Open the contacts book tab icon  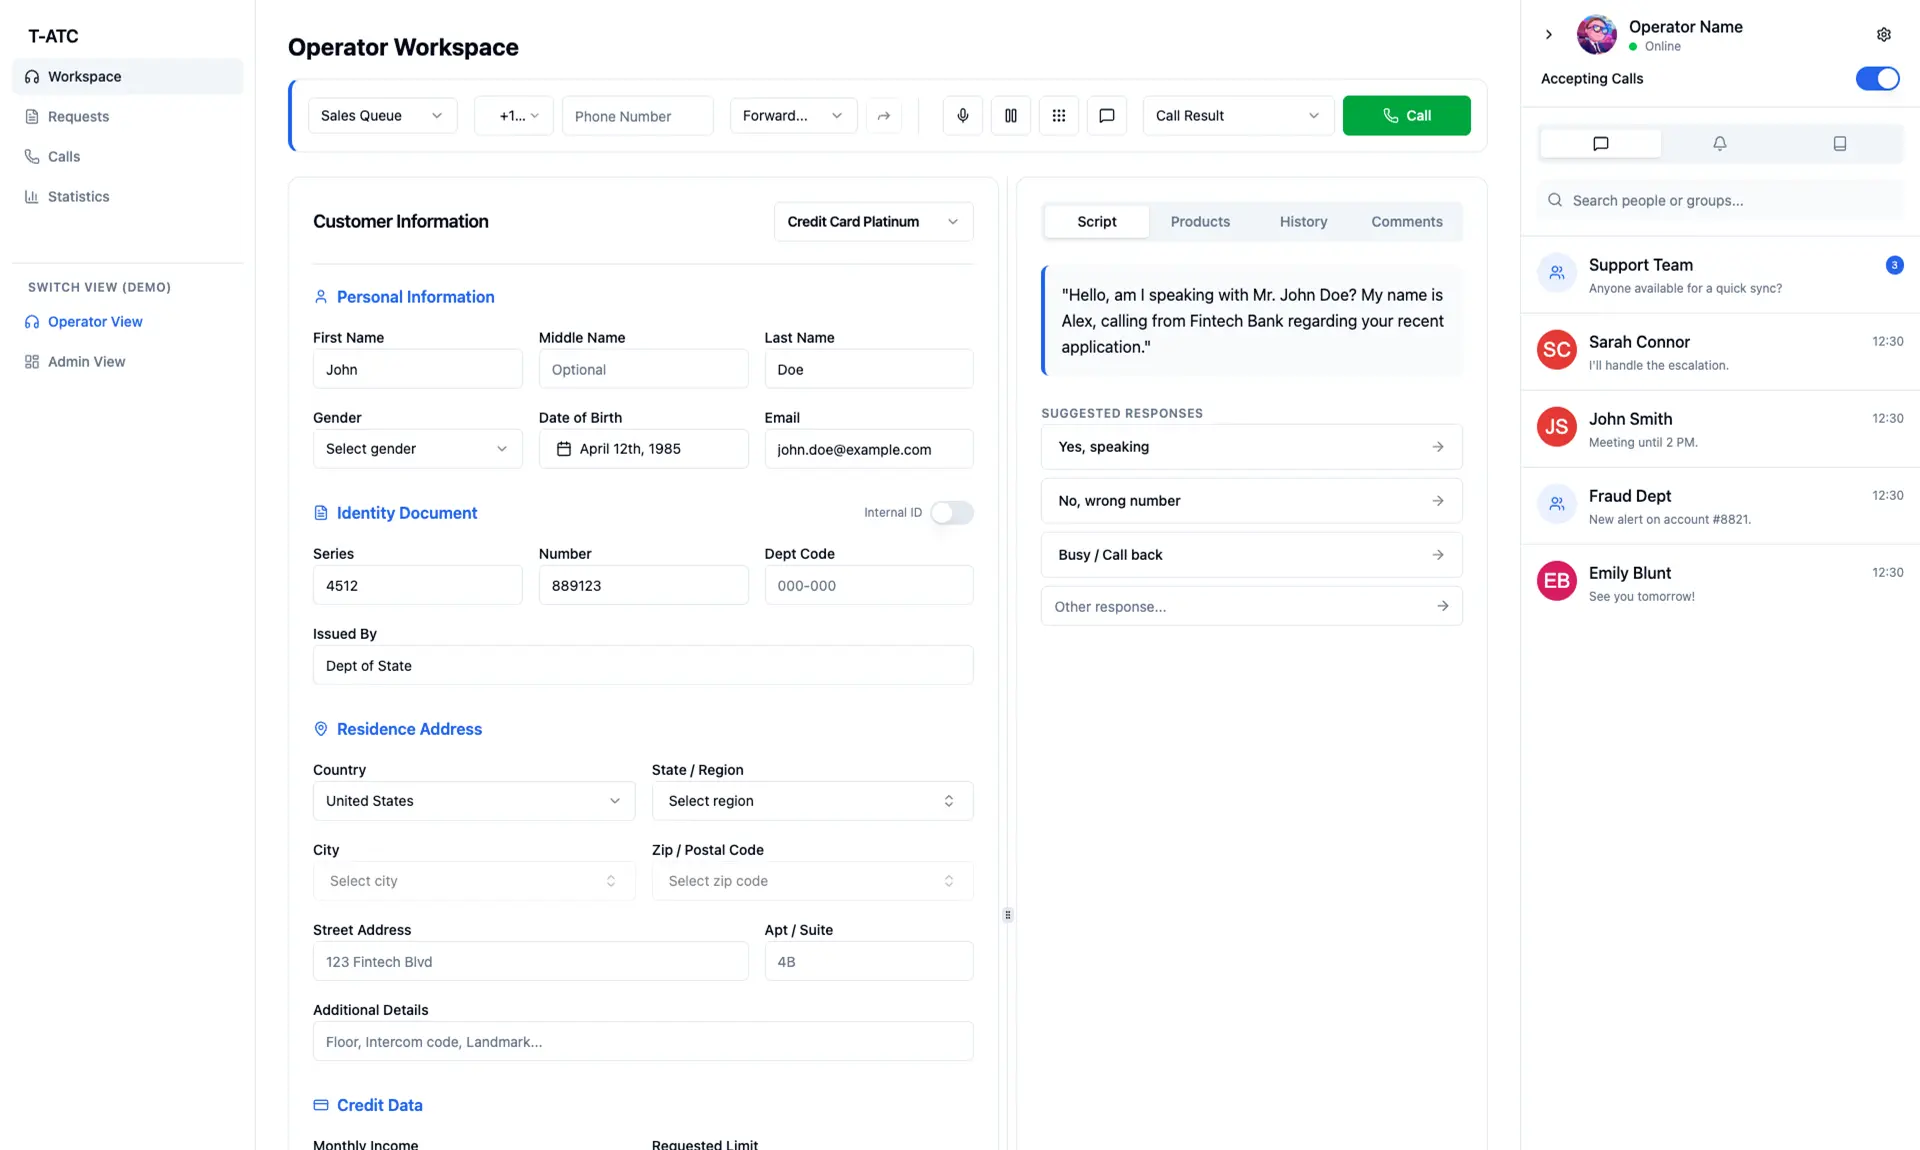[1839, 144]
